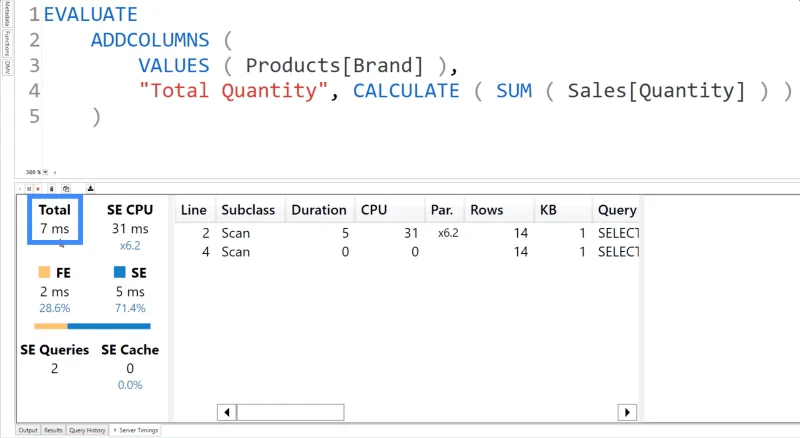Click the Total 7 ms metric
The image size is (800, 438).
pyautogui.click(x=55, y=220)
